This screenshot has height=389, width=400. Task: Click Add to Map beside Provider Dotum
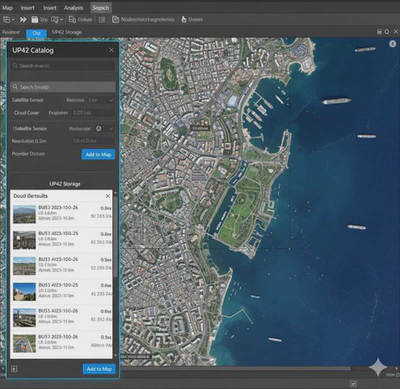click(x=98, y=154)
